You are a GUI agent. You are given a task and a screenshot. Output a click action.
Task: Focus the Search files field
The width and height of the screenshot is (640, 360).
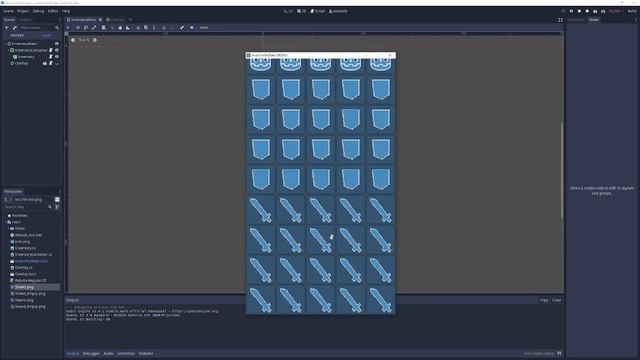click(x=26, y=207)
